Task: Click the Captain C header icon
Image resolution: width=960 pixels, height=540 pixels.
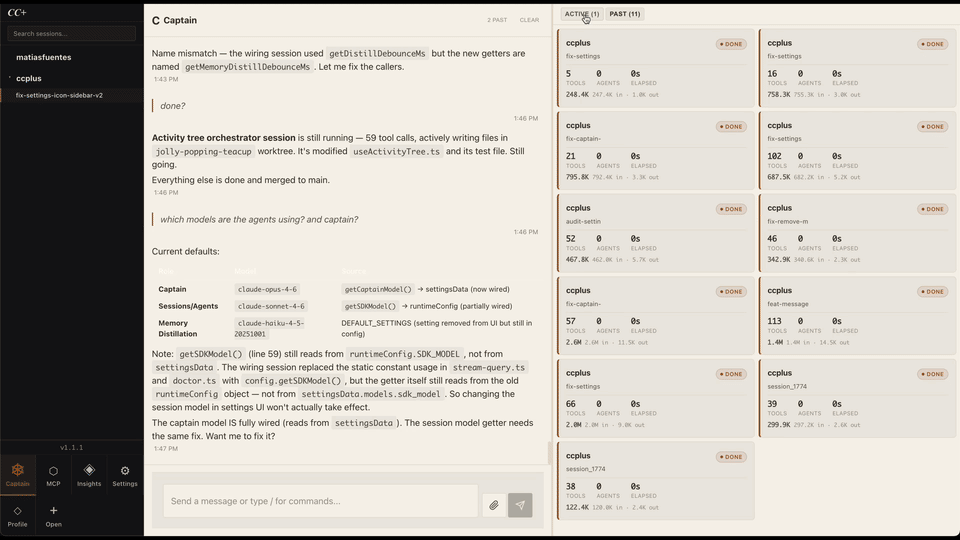Action: (x=156, y=20)
